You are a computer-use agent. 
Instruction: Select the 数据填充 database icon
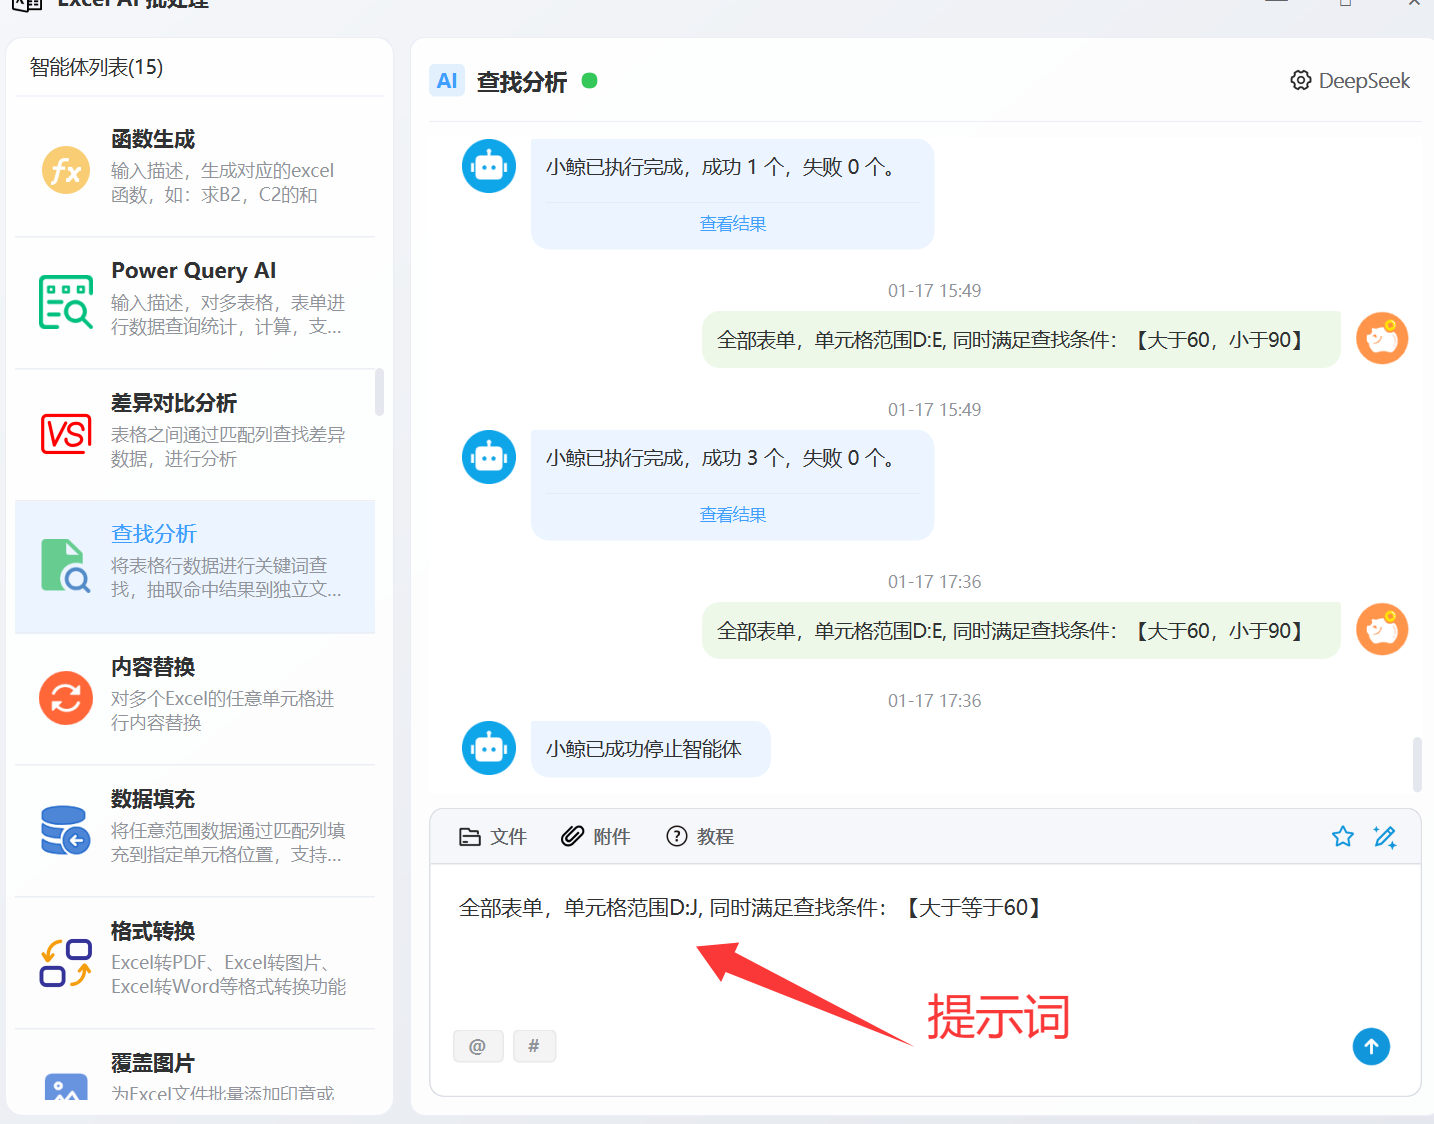tap(66, 830)
